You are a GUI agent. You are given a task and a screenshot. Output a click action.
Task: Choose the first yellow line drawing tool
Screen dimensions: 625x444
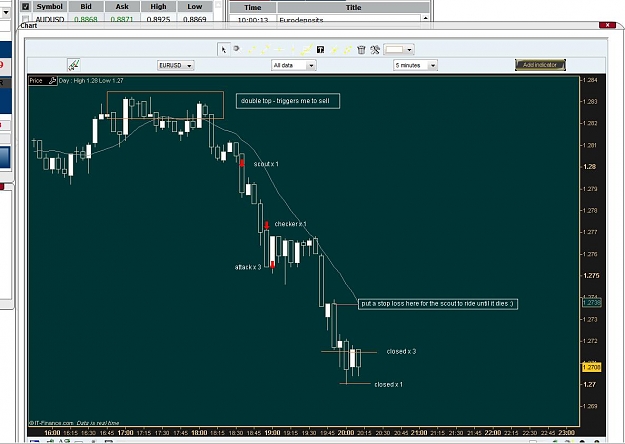point(252,49)
